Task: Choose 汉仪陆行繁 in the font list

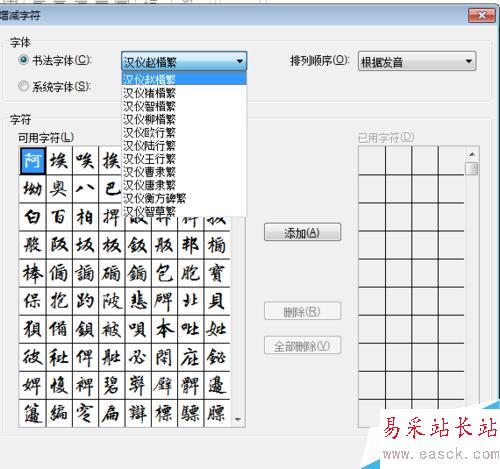Action: 184,145
